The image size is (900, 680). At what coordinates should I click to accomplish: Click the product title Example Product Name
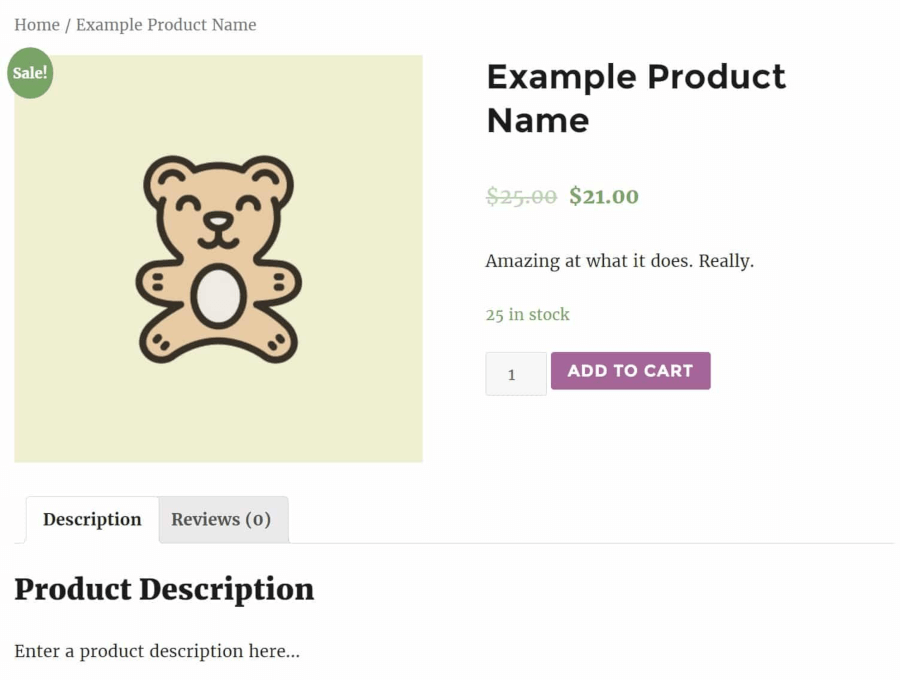pos(635,97)
